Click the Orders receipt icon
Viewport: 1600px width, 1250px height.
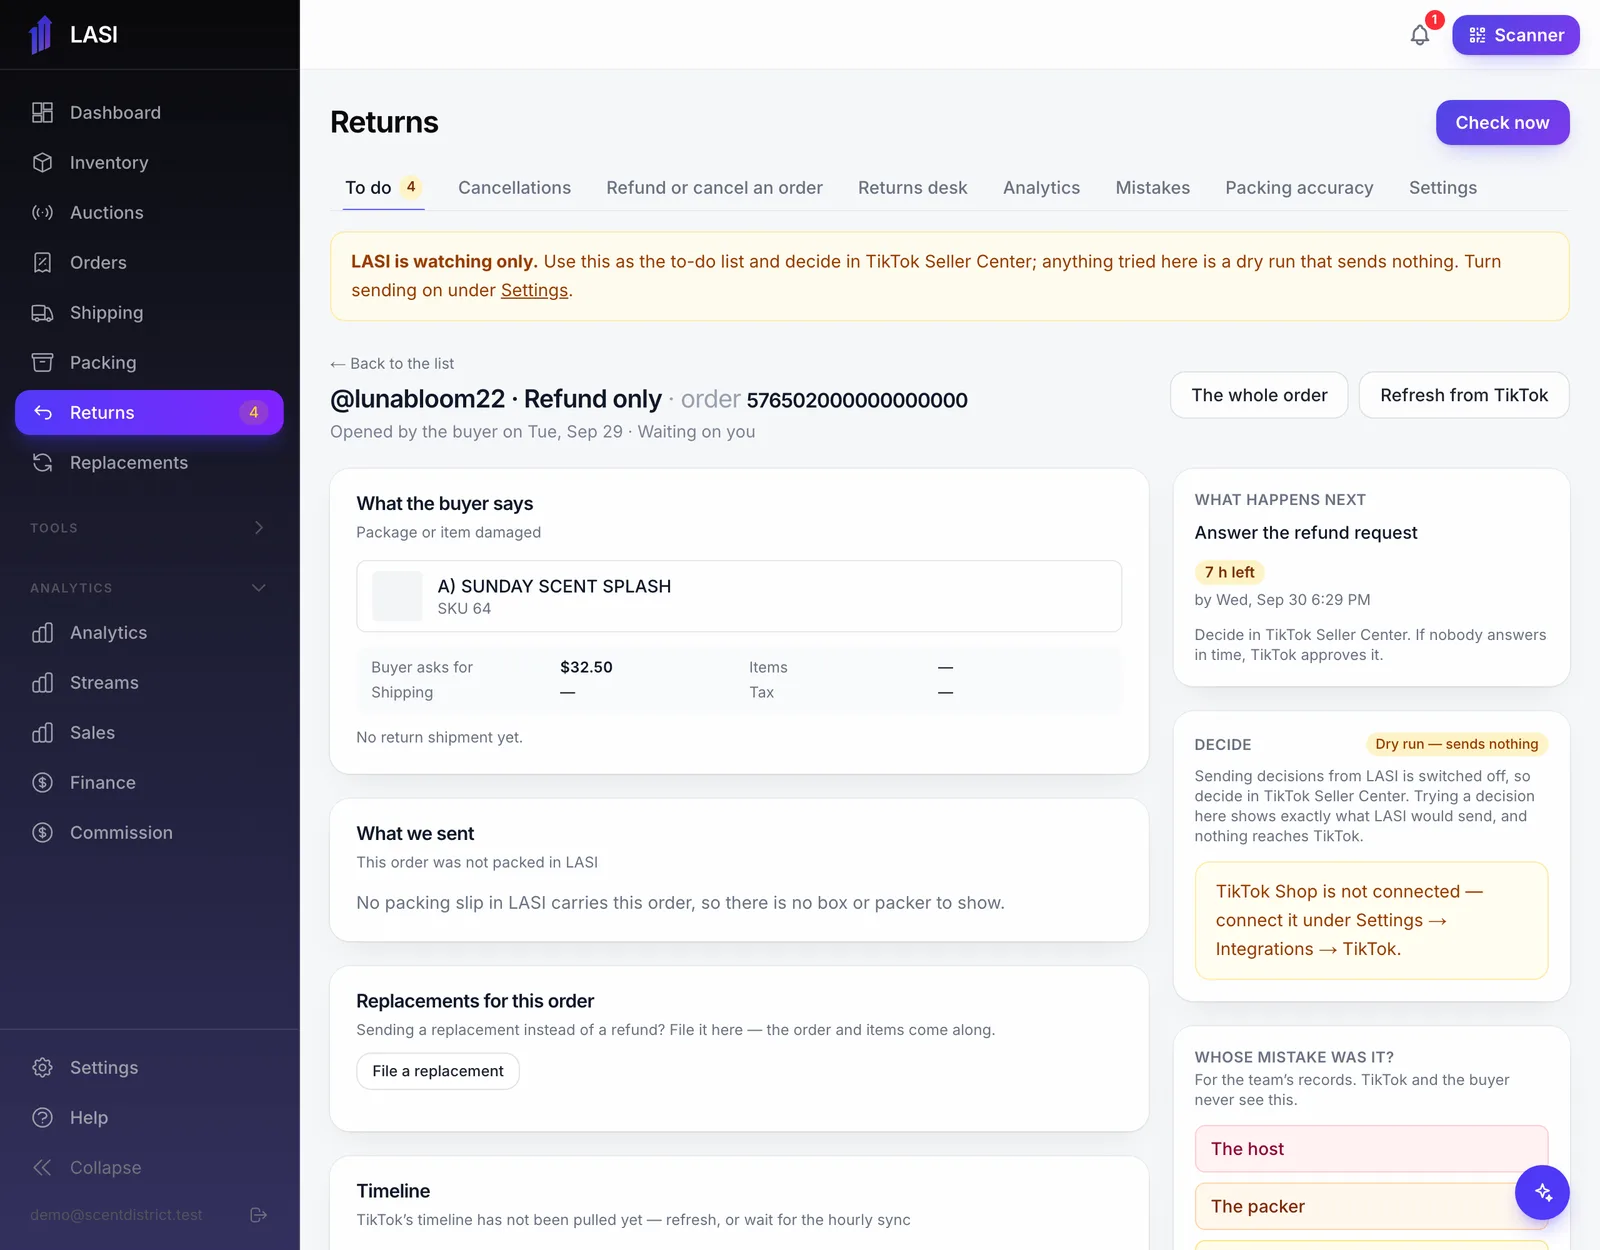42,263
